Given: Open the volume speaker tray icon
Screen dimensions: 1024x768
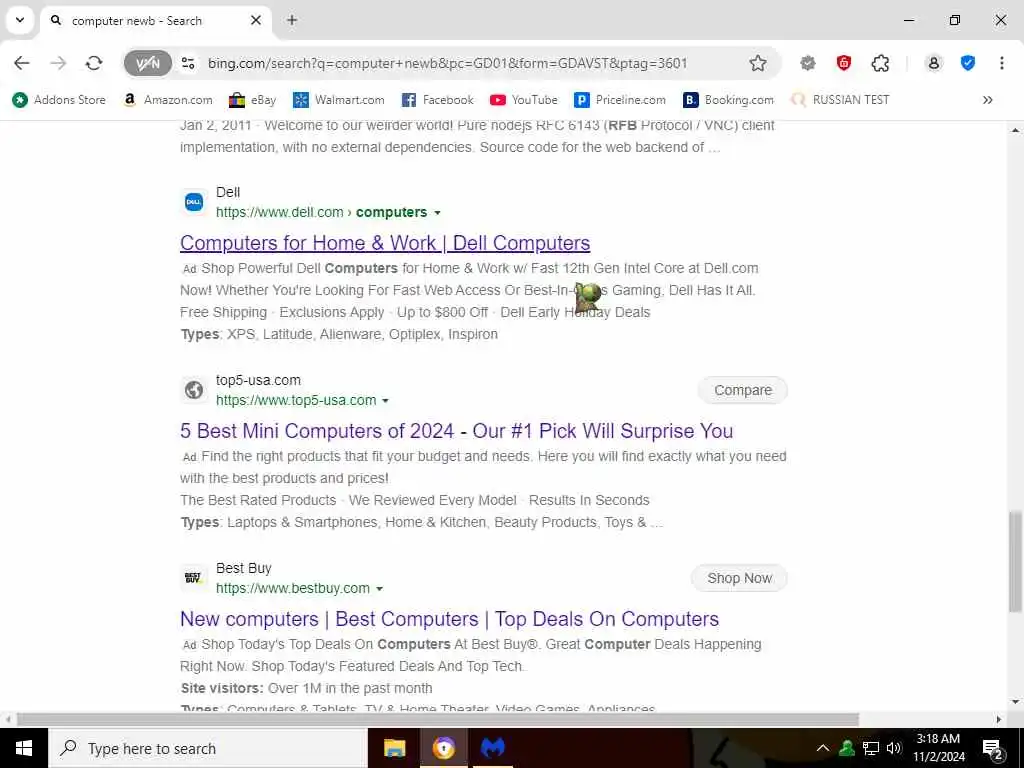Looking at the screenshot, I should (894, 748).
